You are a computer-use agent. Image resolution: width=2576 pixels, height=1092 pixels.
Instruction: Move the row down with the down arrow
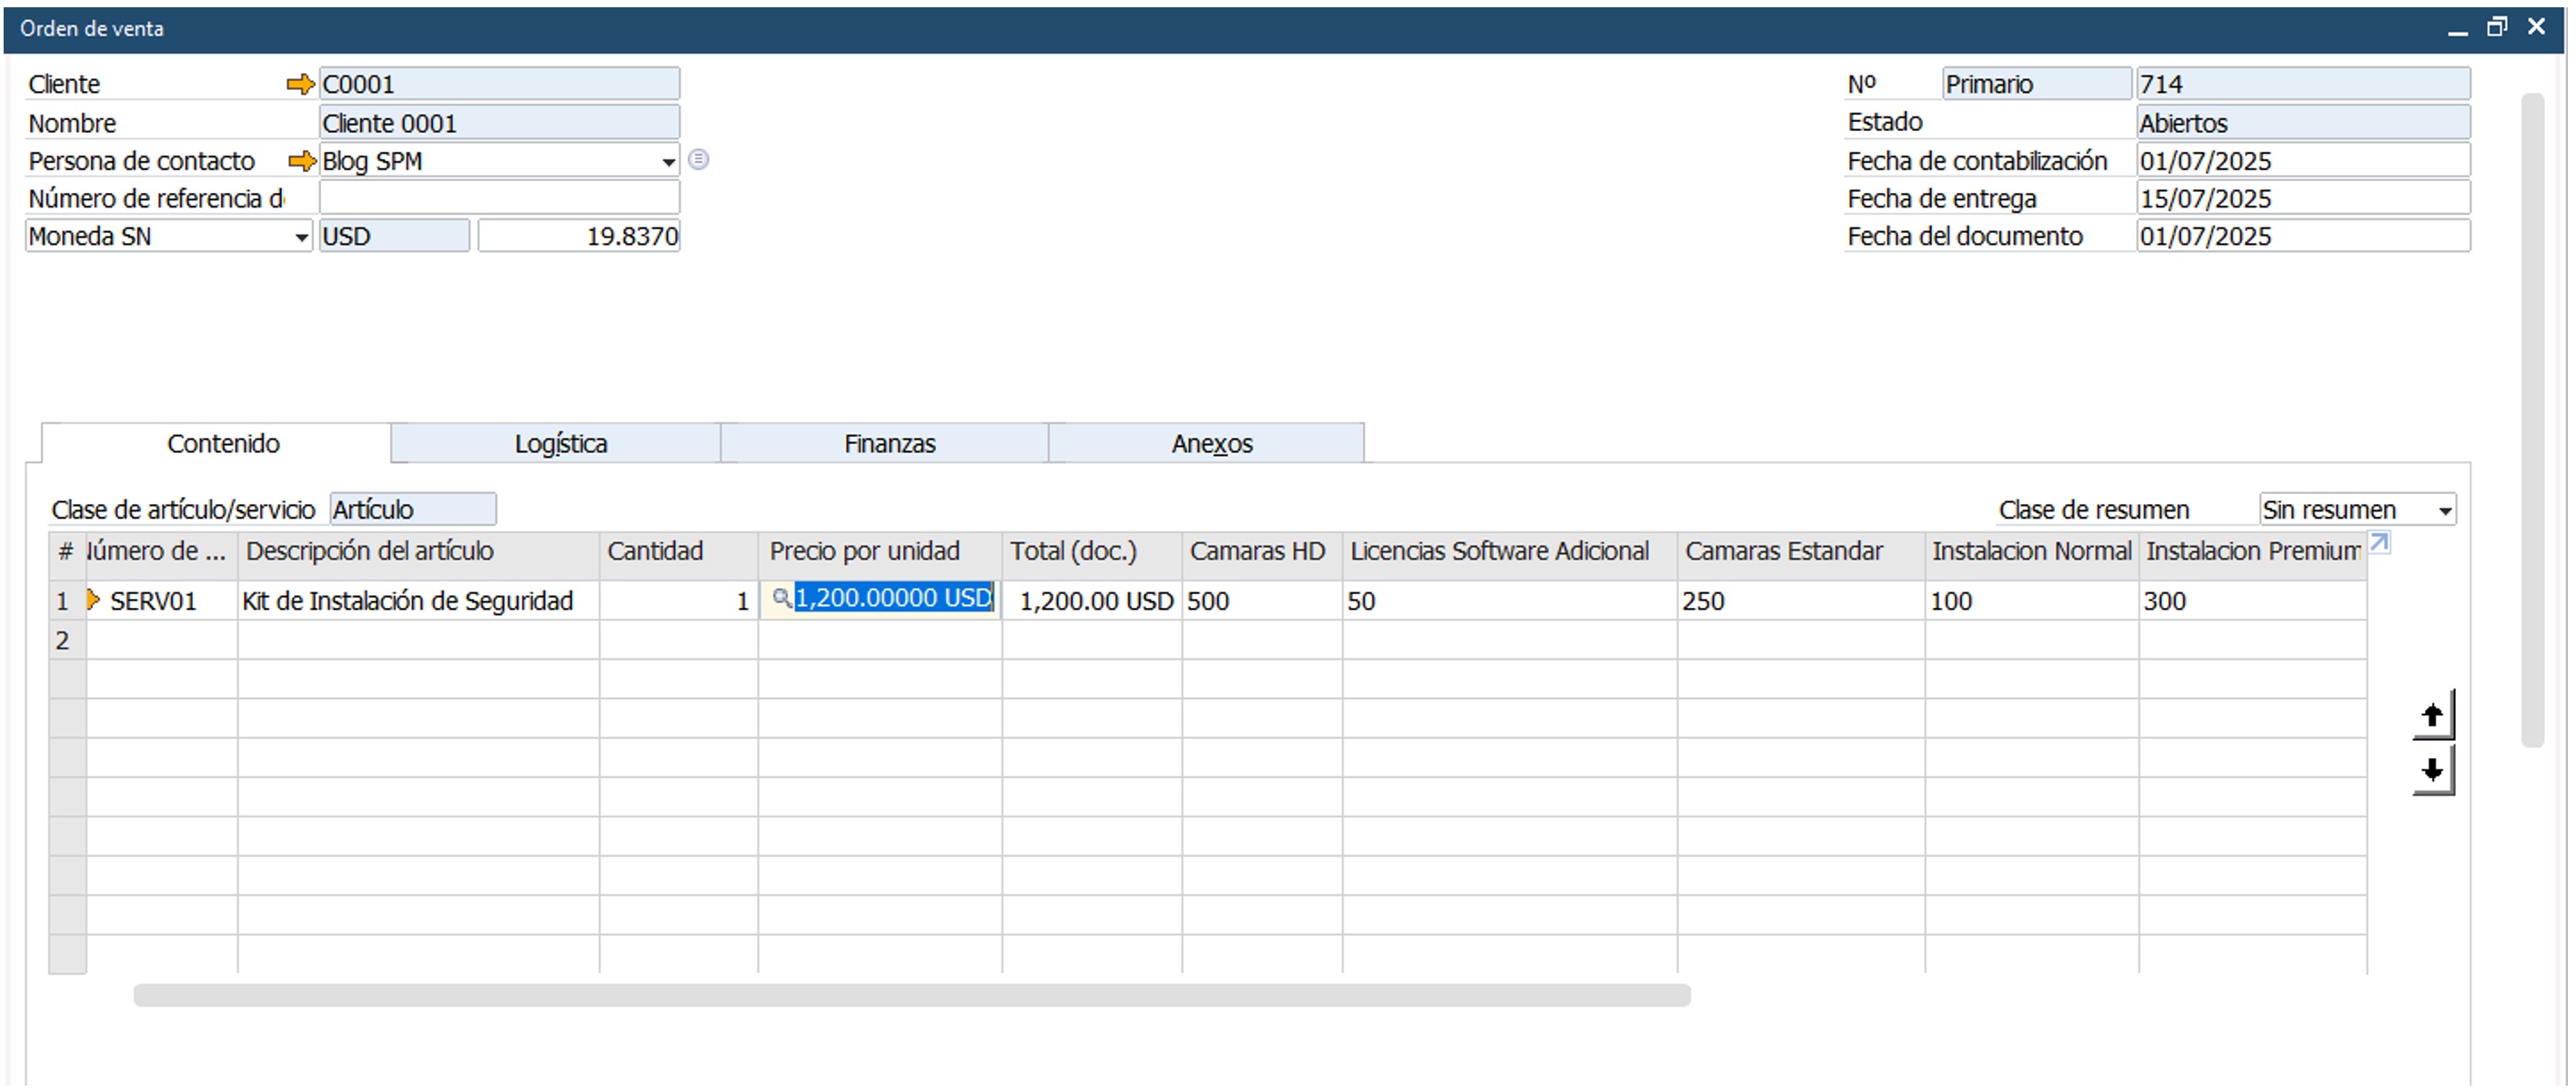click(x=2432, y=771)
